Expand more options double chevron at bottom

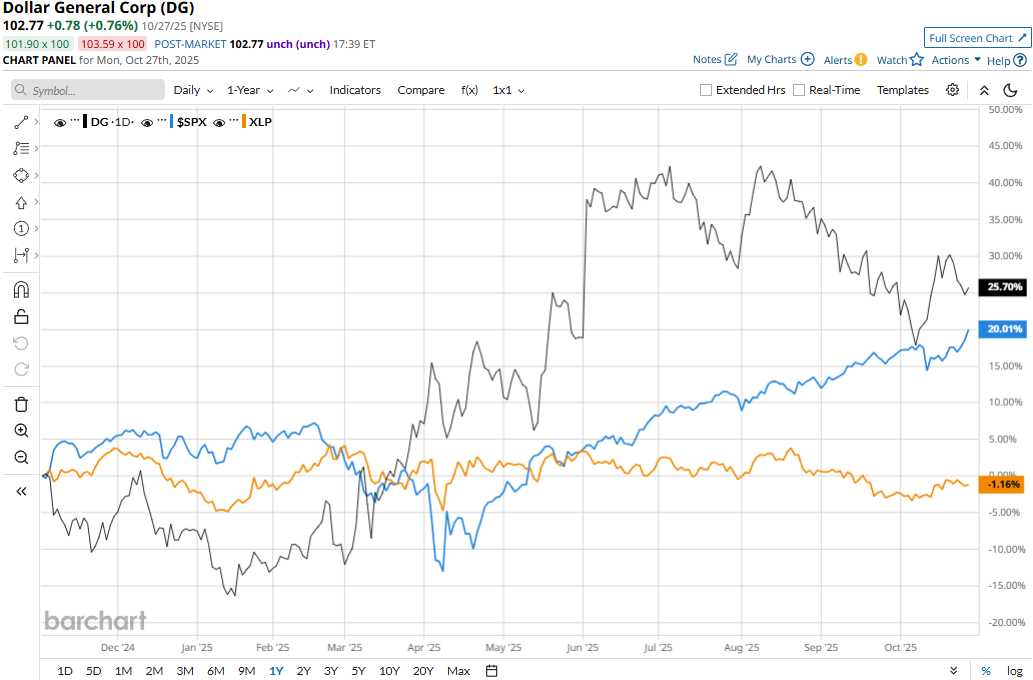954,671
